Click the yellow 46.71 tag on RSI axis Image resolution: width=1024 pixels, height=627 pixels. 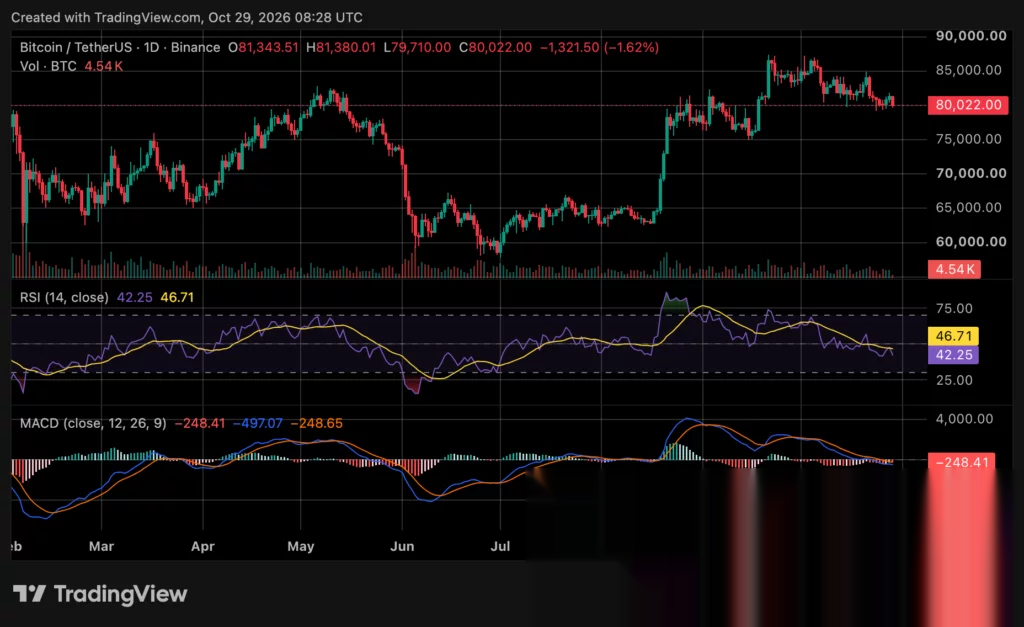pos(953,336)
